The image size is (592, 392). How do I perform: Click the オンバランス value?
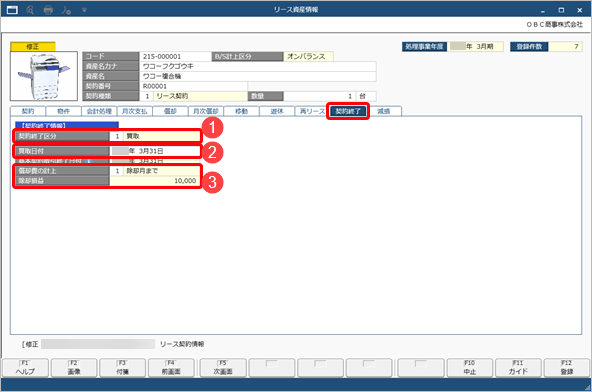(x=308, y=56)
